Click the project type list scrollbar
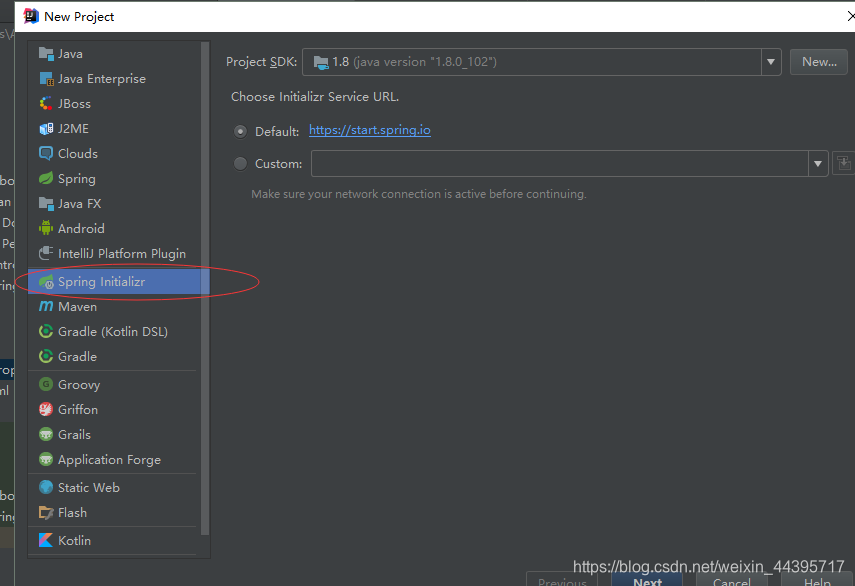 coord(205,288)
